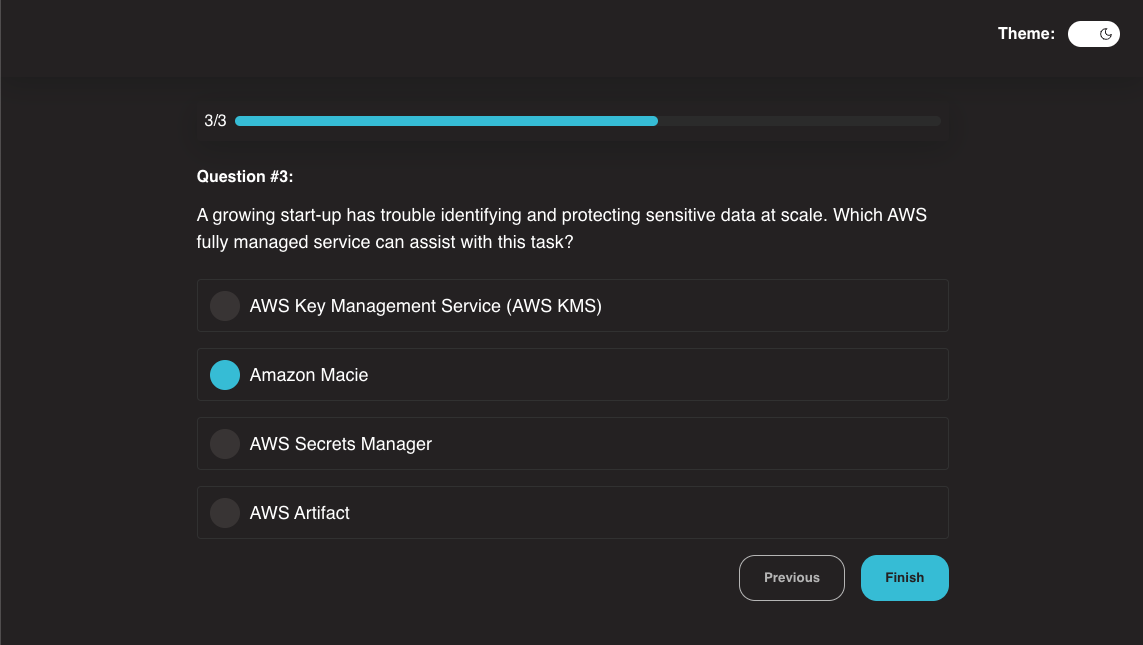The width and height of the screenshot is (1143, 645).
Task: Click the Question #3 heading
Action: 245,176
